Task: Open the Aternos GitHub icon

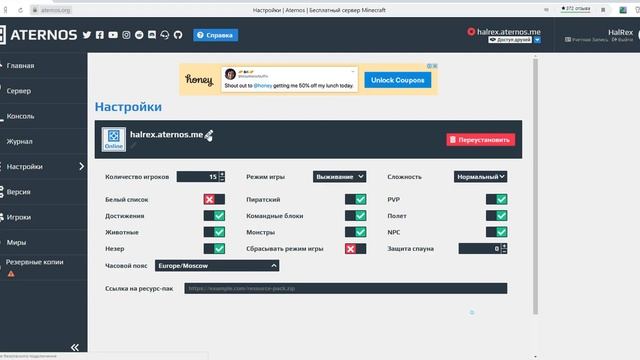Action: coord(178,35)
